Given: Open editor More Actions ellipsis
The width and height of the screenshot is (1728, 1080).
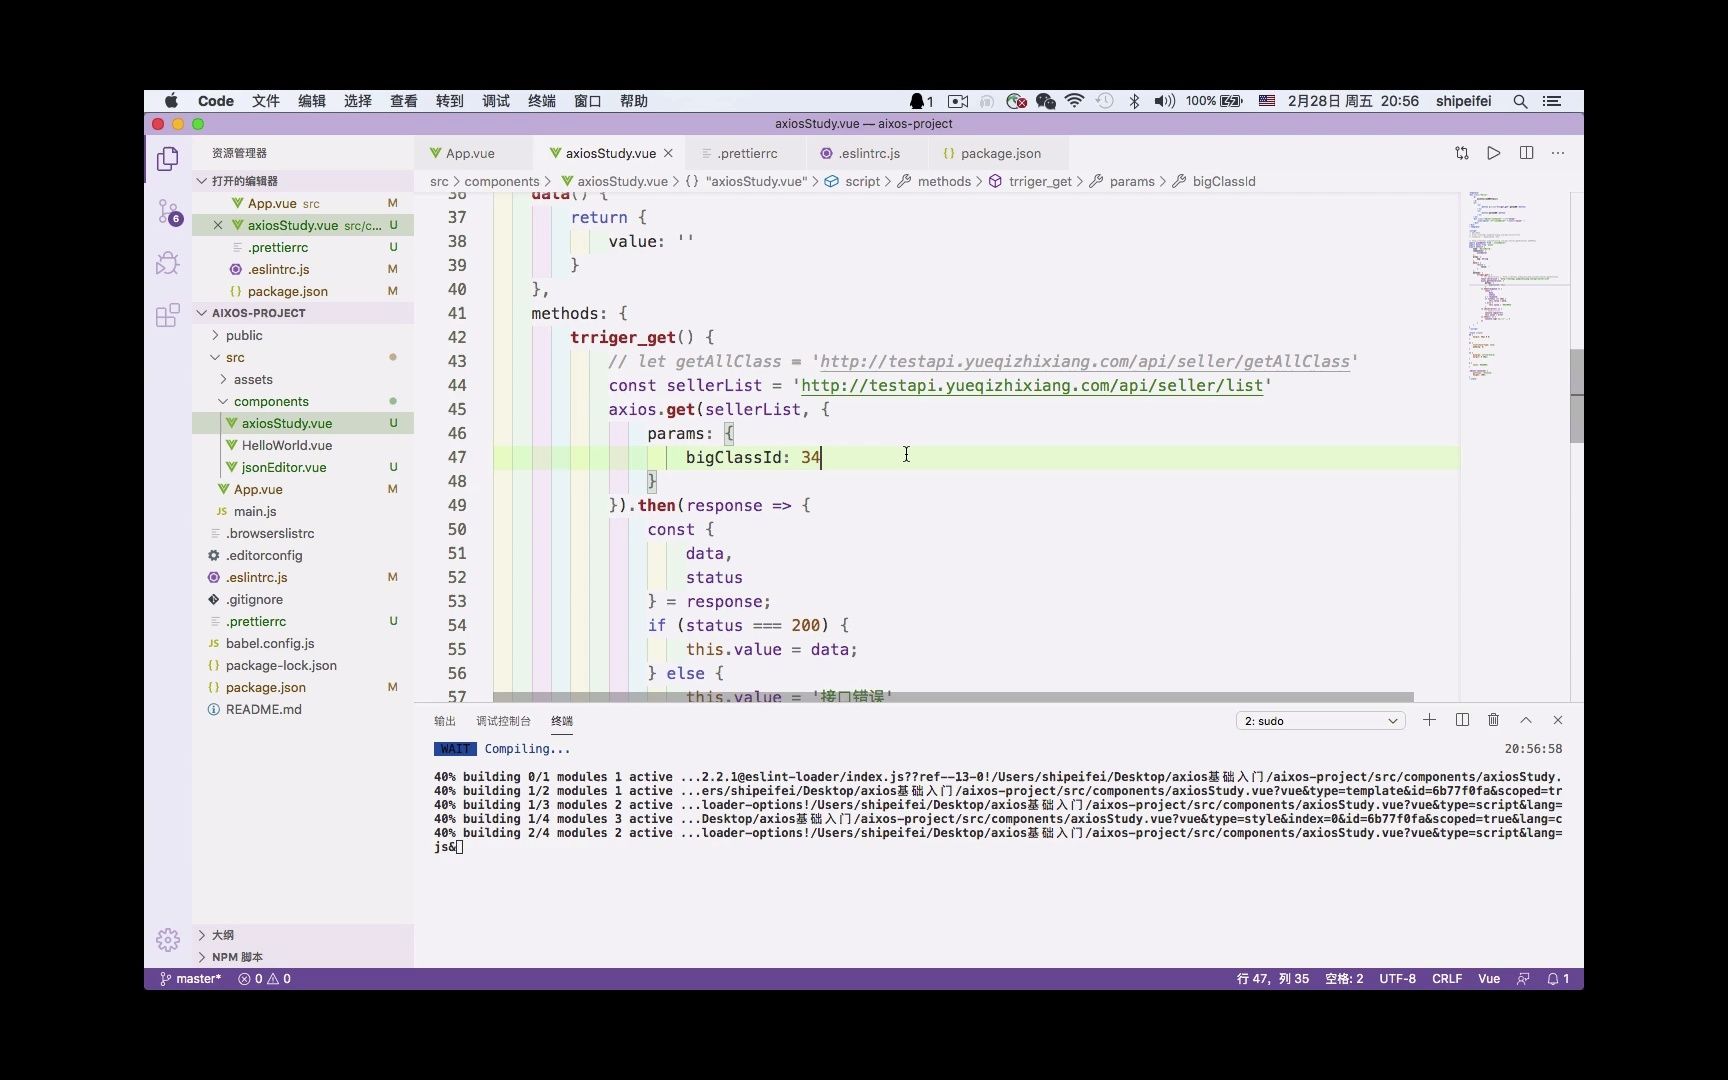Looking at the screenshot, I should (1558, 153).
